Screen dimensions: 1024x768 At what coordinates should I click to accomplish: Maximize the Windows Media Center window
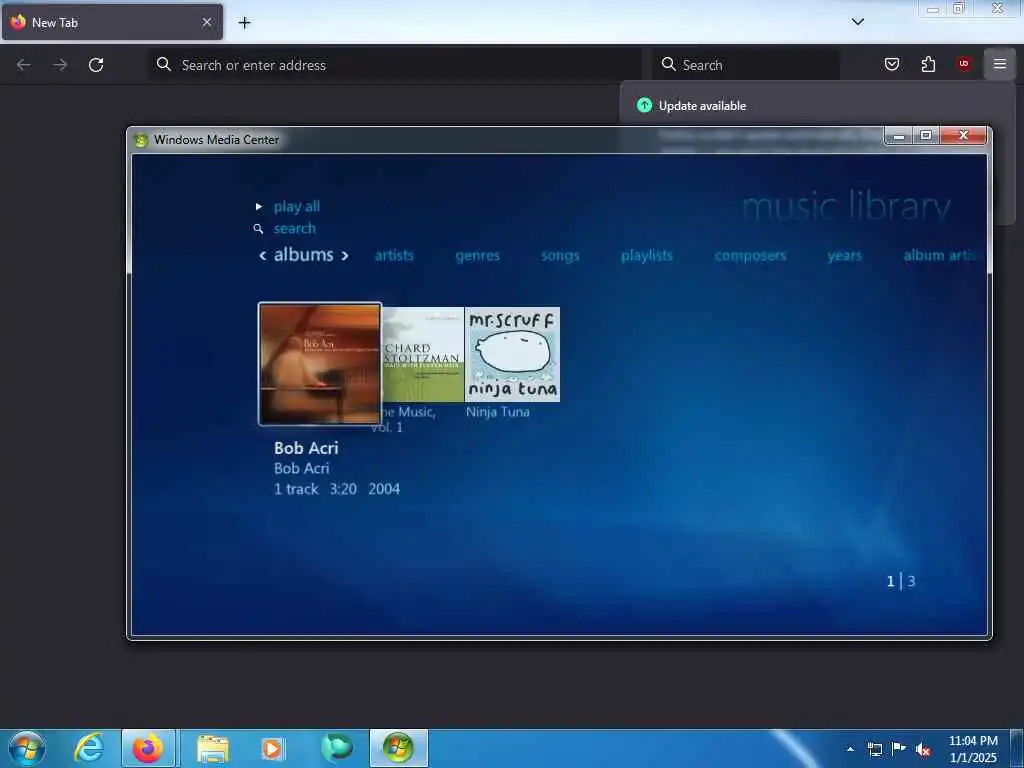click(926, 135)
